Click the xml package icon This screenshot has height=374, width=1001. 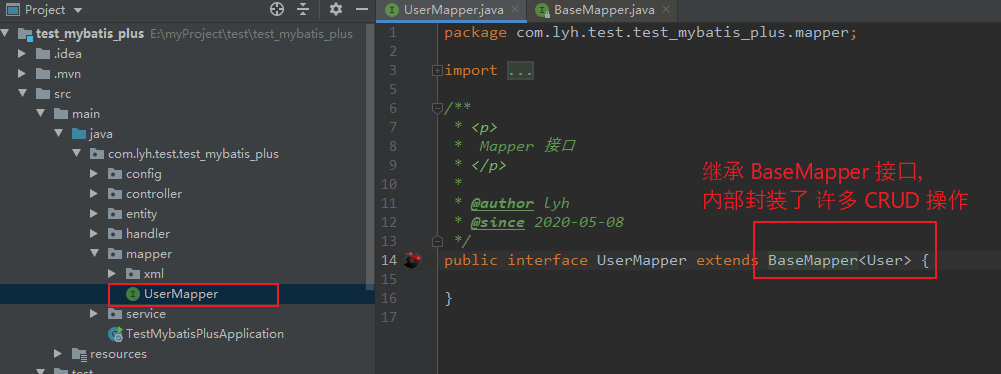click(x=133, y=274)
